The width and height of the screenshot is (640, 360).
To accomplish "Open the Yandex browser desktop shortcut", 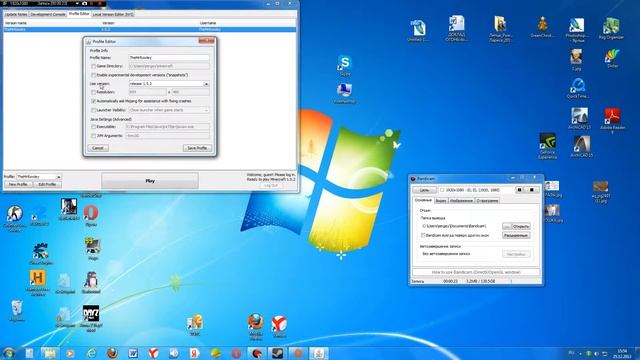I will (279, 327).
